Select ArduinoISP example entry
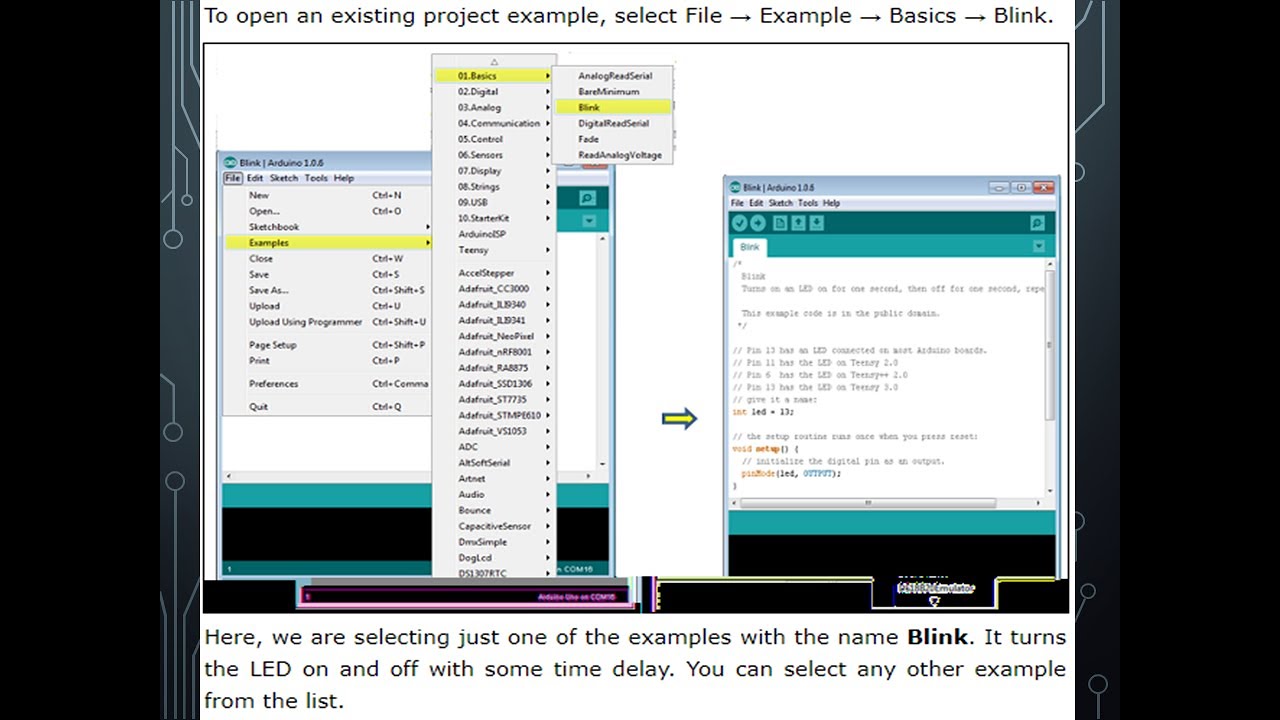This screenshot has width=1280, height=720. pos(494,234)
